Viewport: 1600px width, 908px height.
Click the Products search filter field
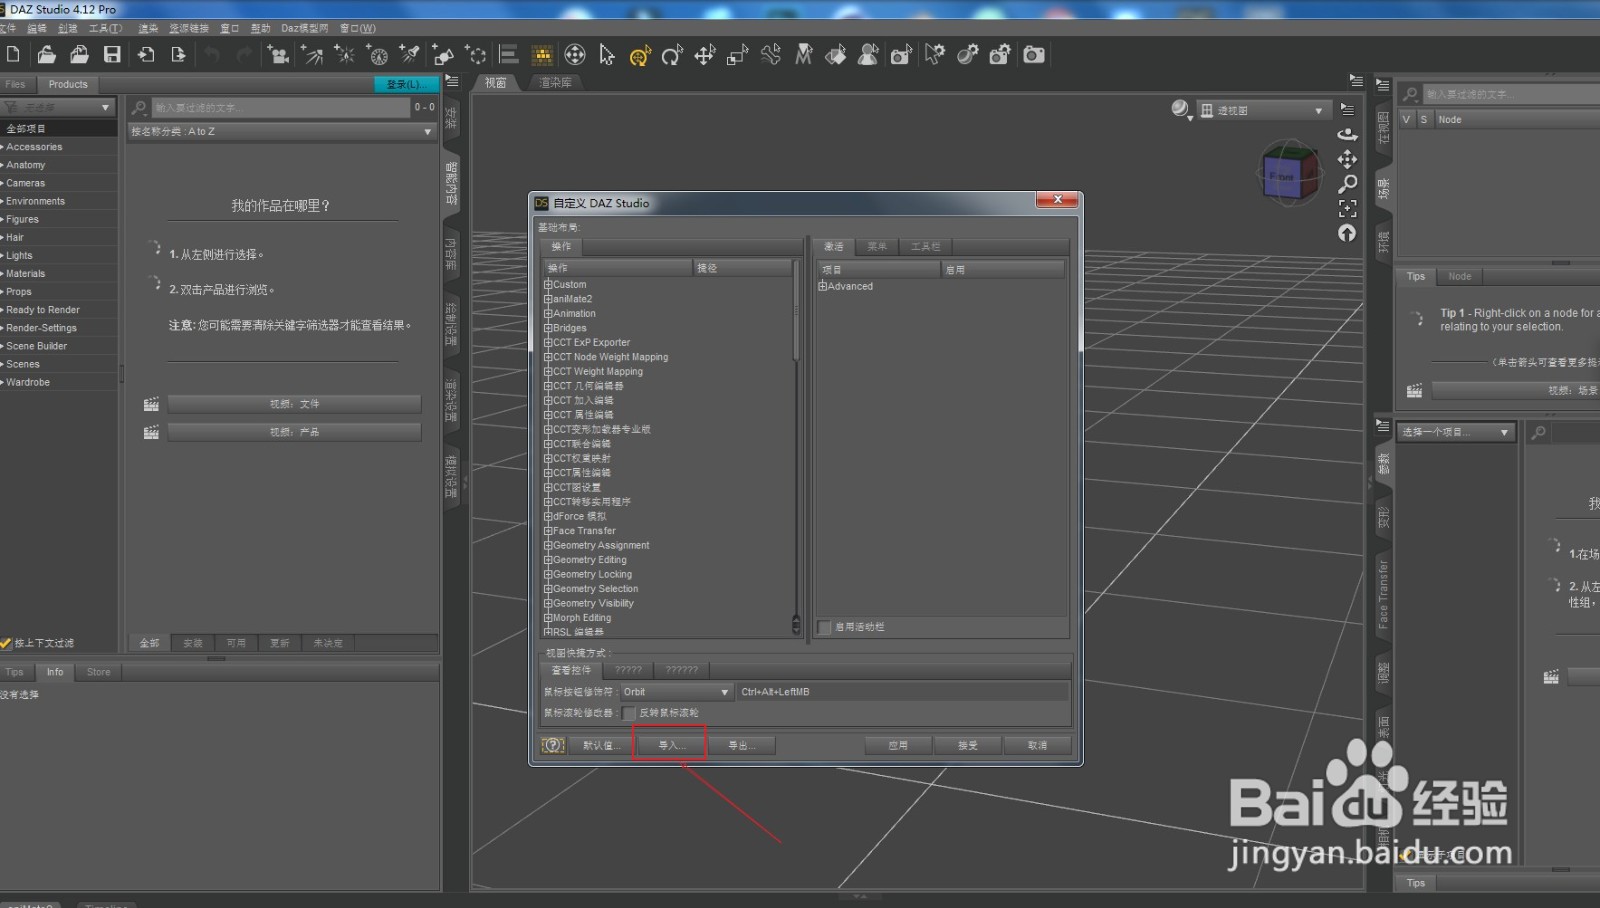click(282, 107)
